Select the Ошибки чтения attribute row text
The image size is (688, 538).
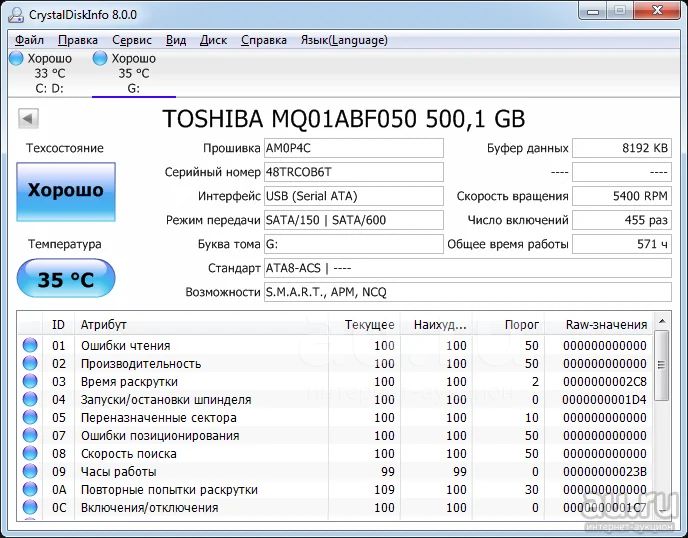tap(125, 346)
